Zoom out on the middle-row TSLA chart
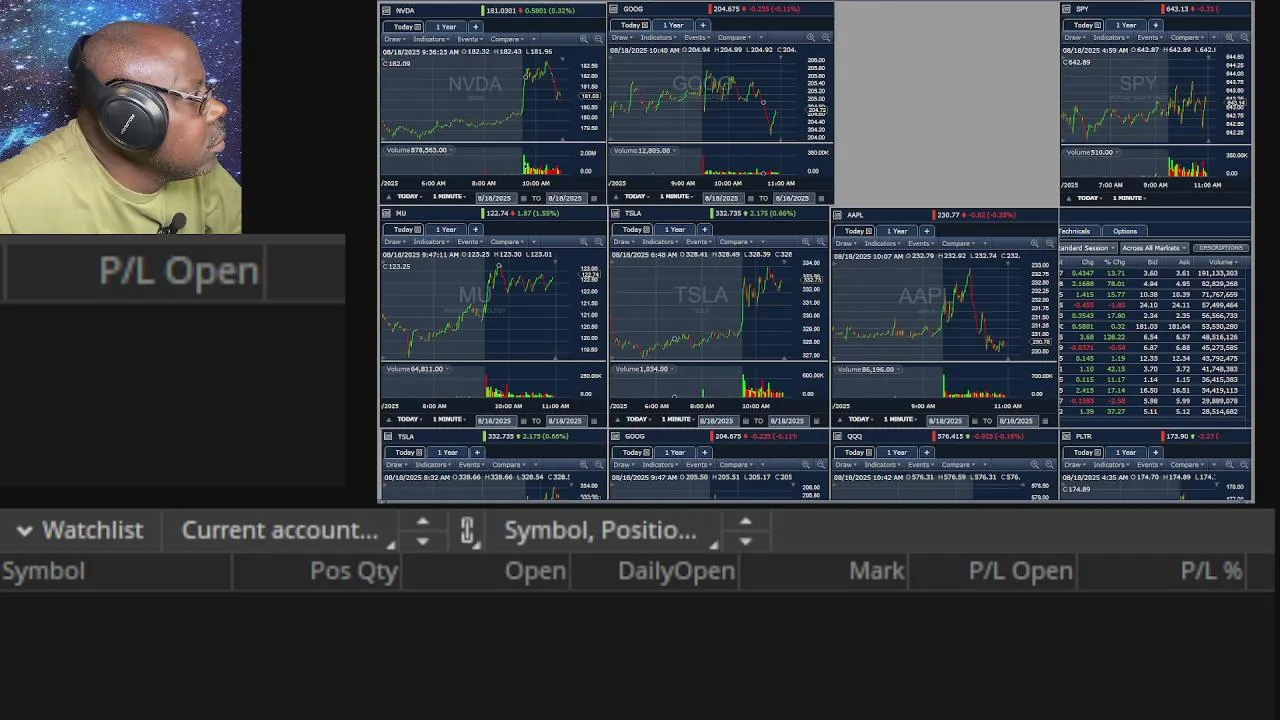The height and width of the screenshot is (720, 1280). (821, 242)
